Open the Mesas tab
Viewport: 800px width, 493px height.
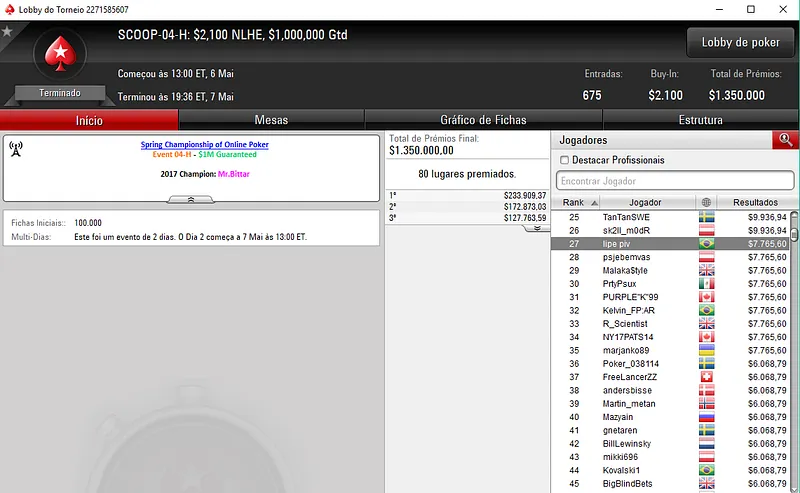point(271,120)
